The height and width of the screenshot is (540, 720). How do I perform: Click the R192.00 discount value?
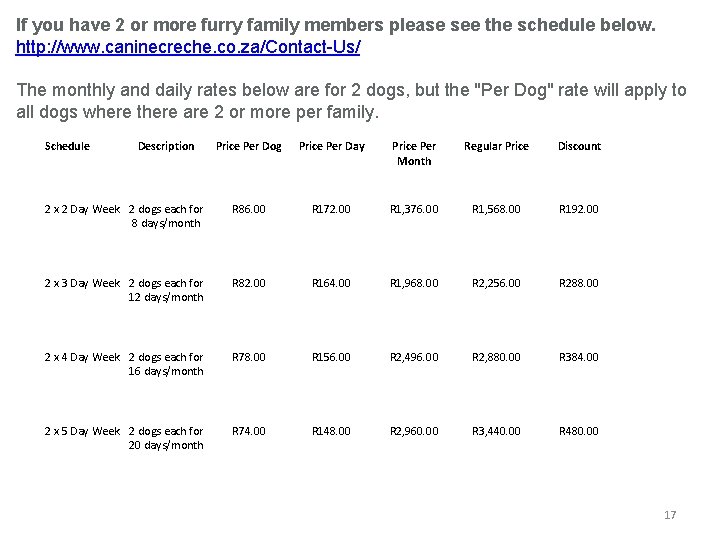579,209
